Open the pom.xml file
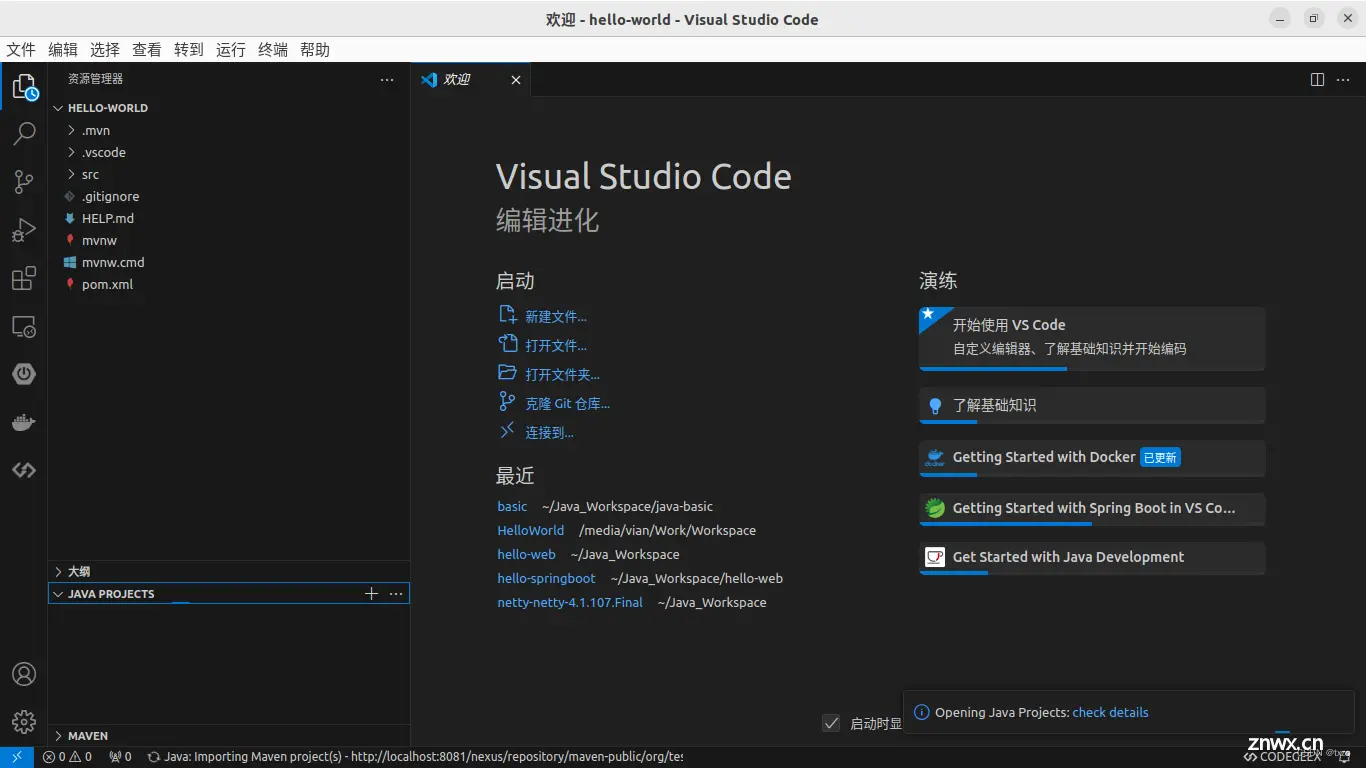The height and width of the screenshot is (768, 1366). click(x=229, y=285)
